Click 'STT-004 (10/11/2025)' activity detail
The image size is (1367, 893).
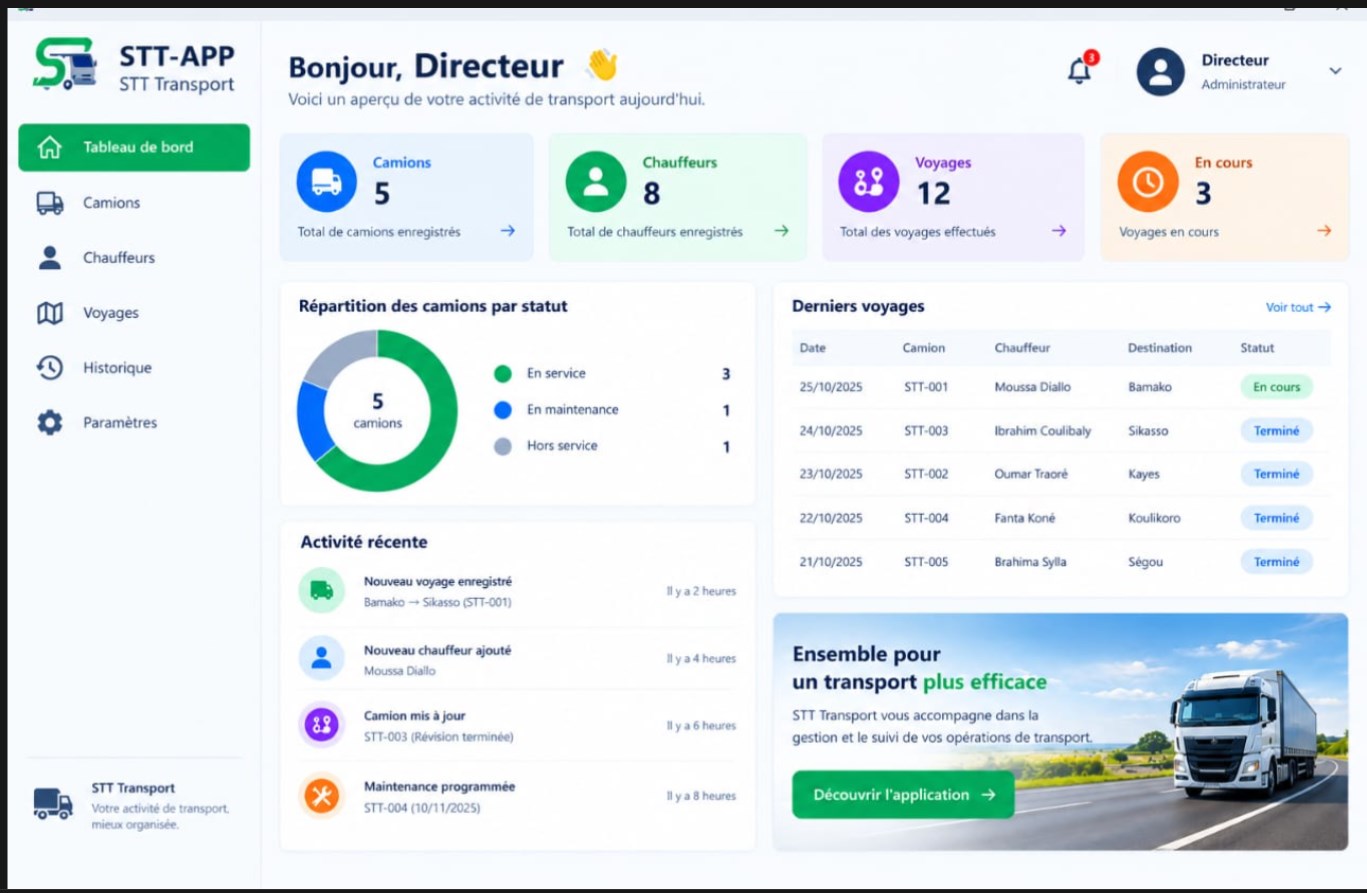[x=422, y=807]
